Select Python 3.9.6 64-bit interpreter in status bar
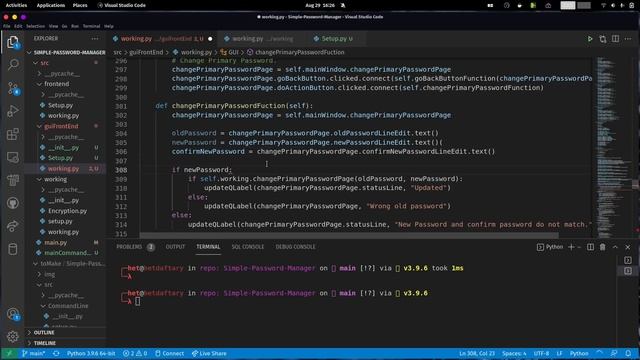640x360 pixels. [91, 353]
